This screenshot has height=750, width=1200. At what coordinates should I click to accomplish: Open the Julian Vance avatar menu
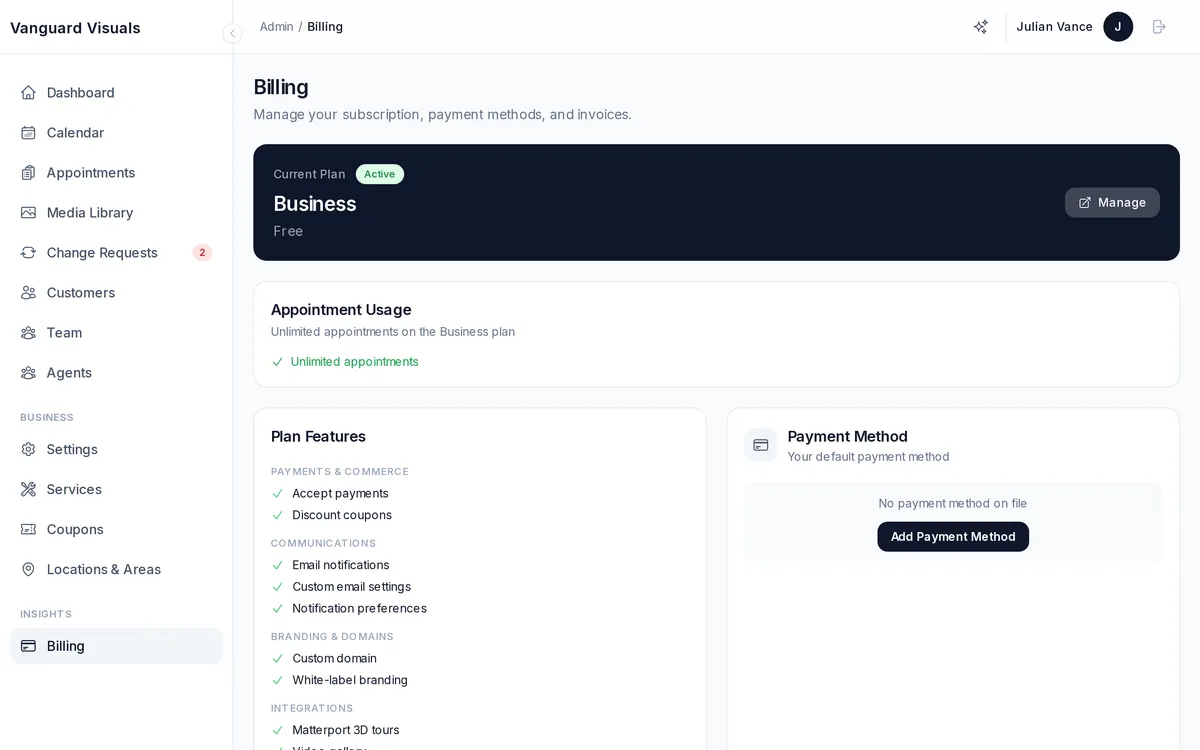1118,27
